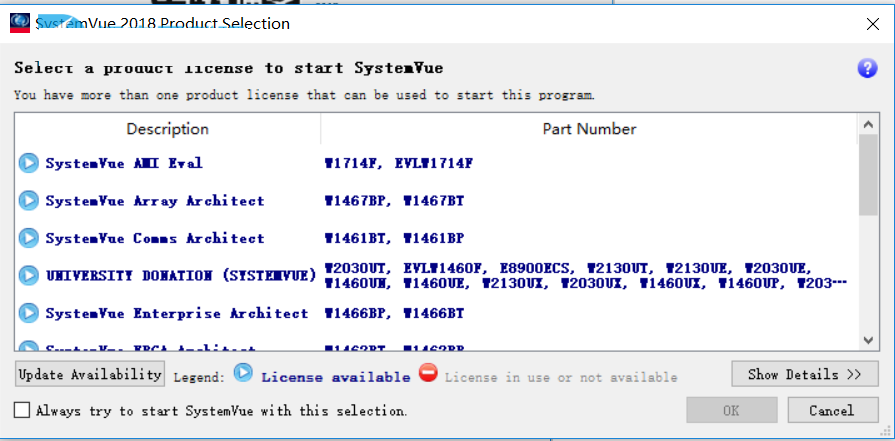Screen dimensions: 895x441
Task: Click the blue License available legend icon
Action: [x=244, y=374]
